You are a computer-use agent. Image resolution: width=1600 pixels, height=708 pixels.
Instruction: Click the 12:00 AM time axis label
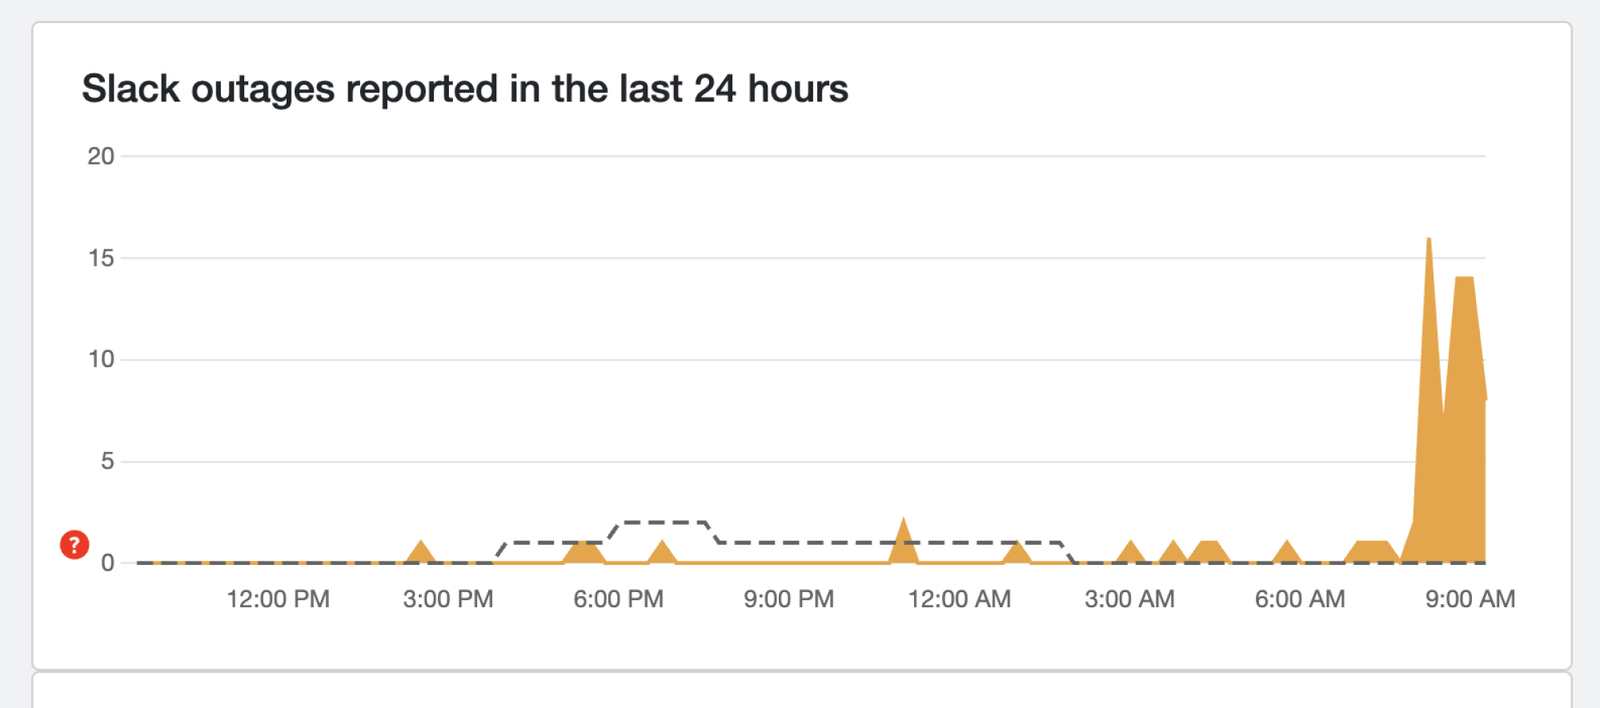(959, 599)
